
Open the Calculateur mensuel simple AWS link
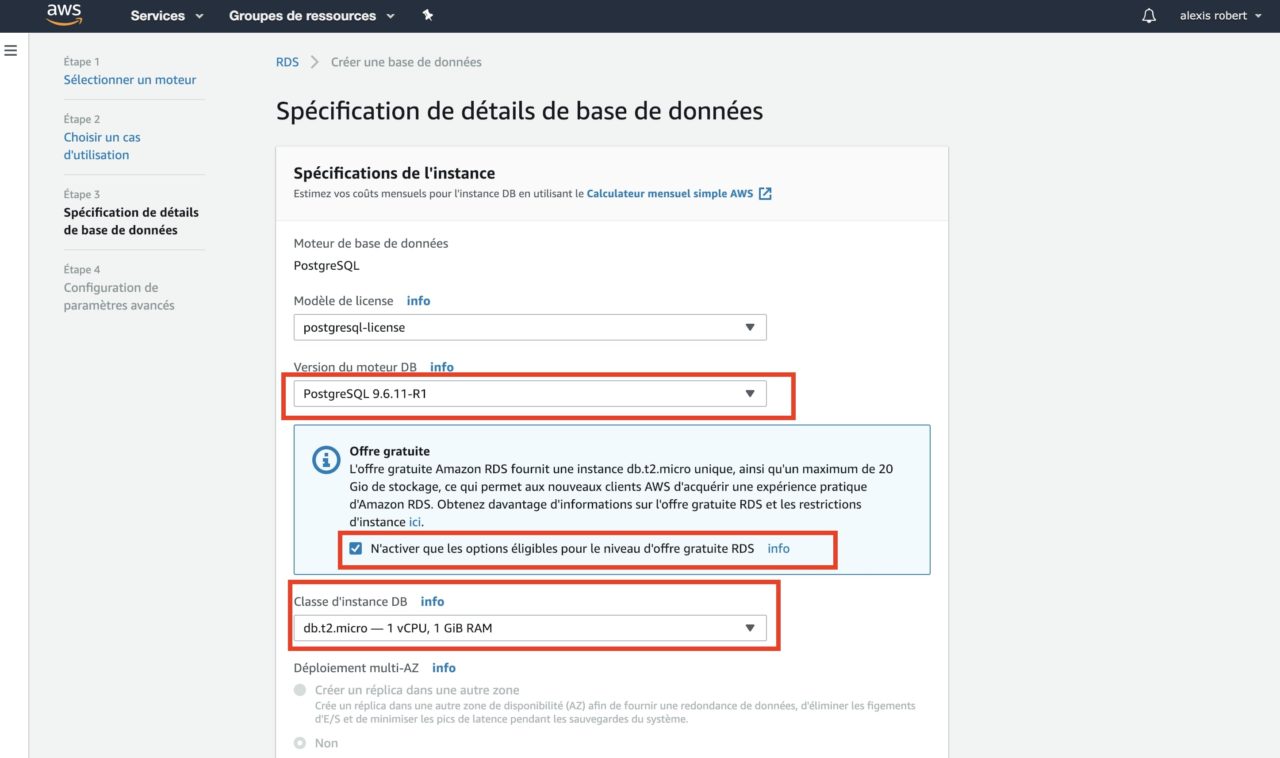(x=670, y=194)
